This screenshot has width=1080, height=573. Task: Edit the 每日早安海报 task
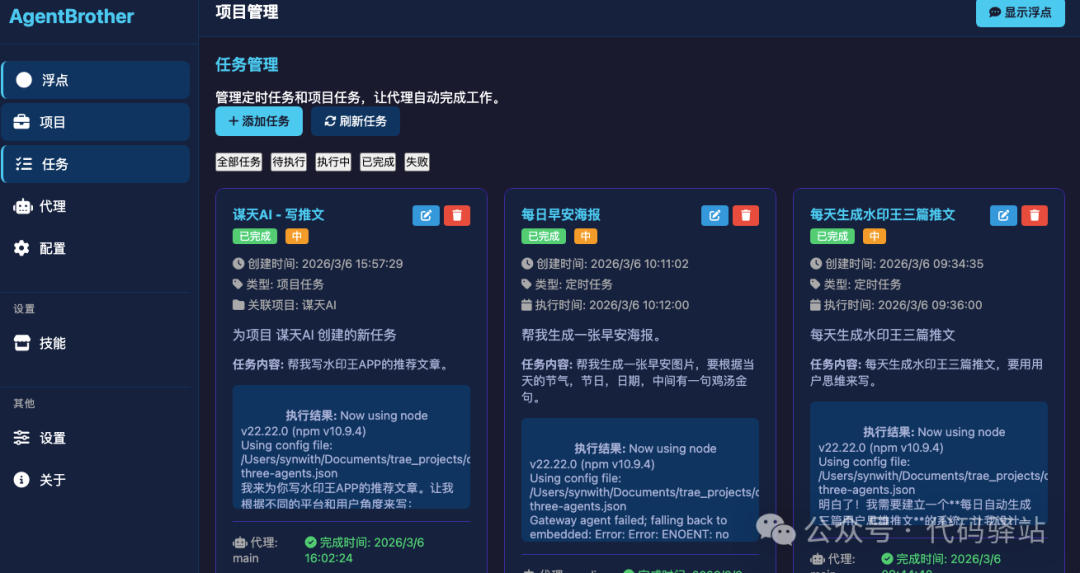[x=715, y=216]
